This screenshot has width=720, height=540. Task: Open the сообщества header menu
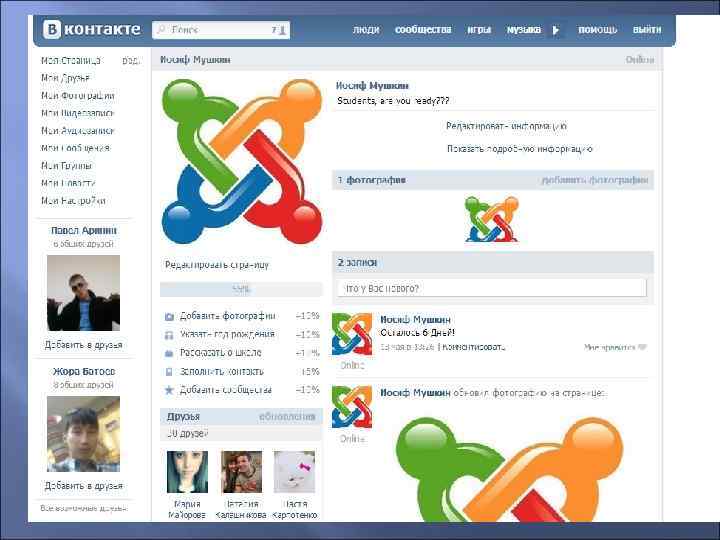[423, 30]
